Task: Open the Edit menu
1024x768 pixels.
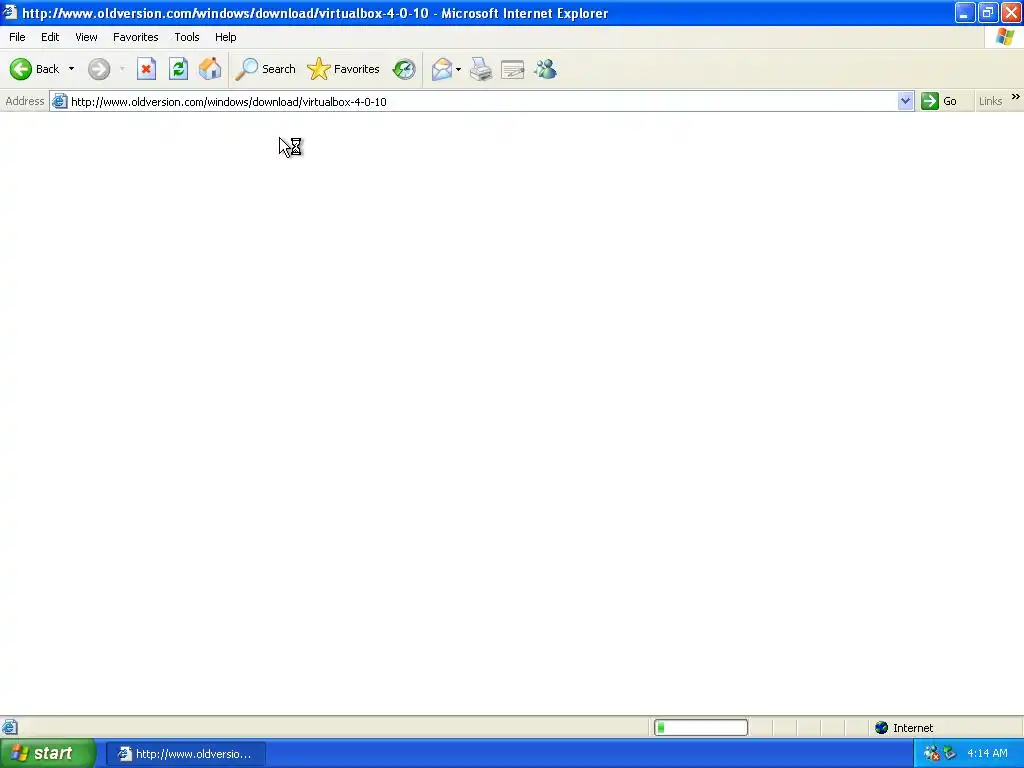Action: click(x=50, y=37)
